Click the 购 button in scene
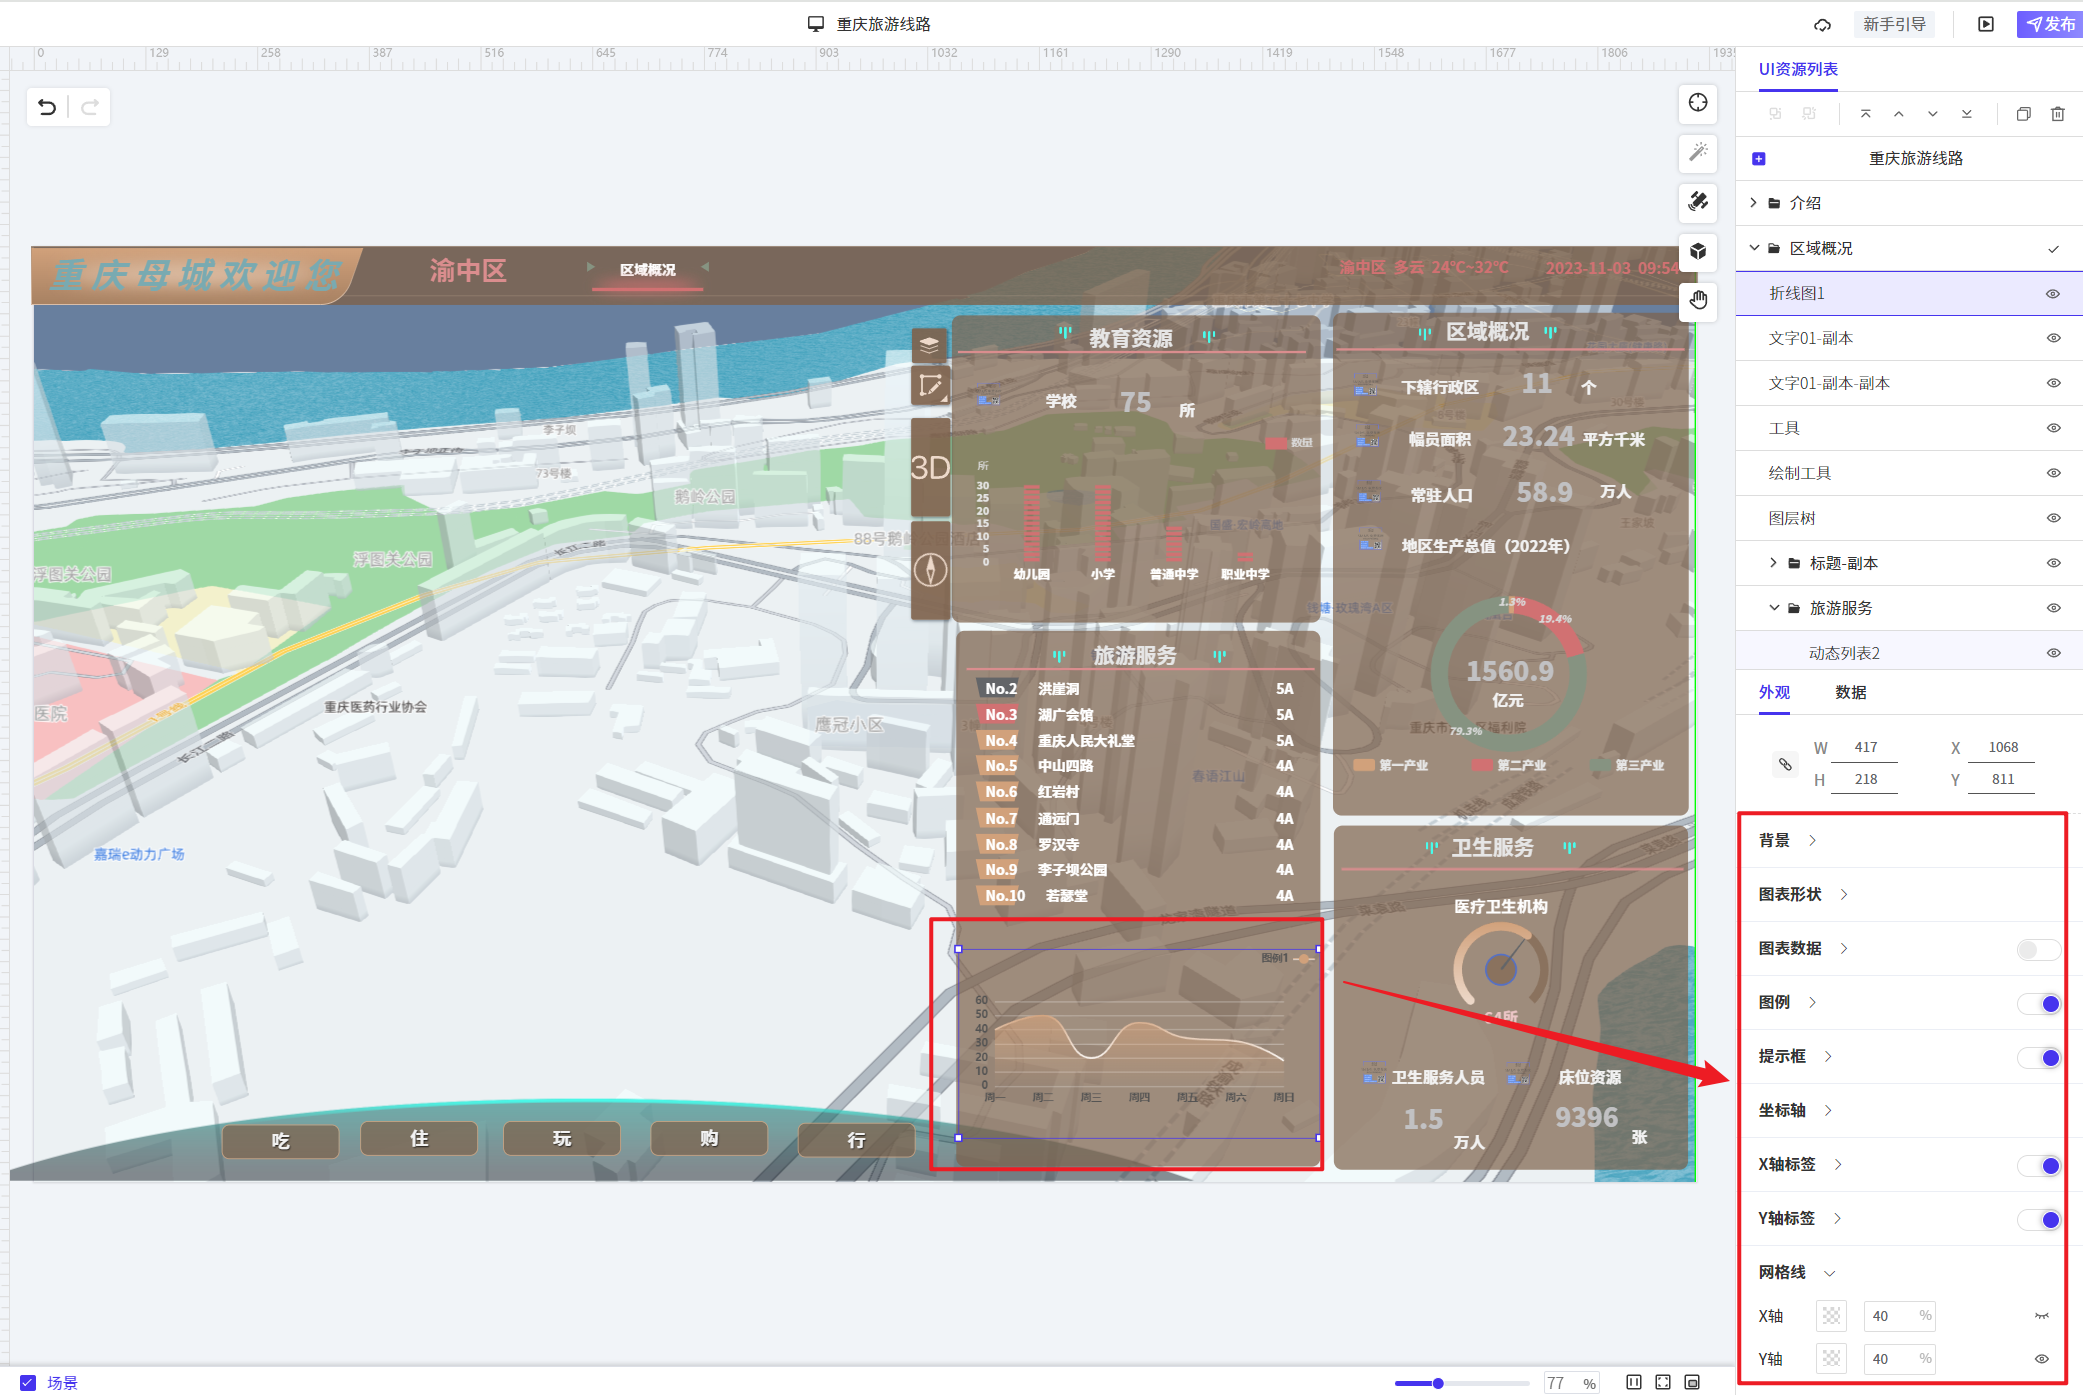The image size is (2083, 1395). point(709,1138)
